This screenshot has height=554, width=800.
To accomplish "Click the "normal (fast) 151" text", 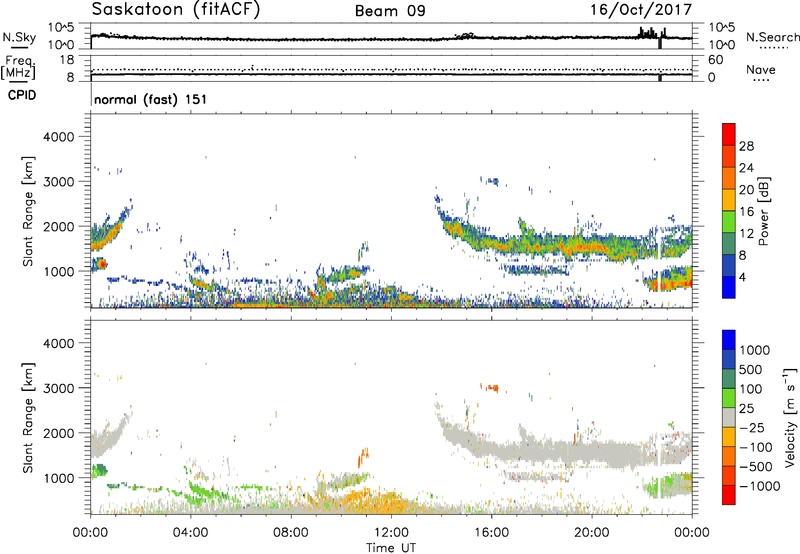I will (x=151, y=99).
